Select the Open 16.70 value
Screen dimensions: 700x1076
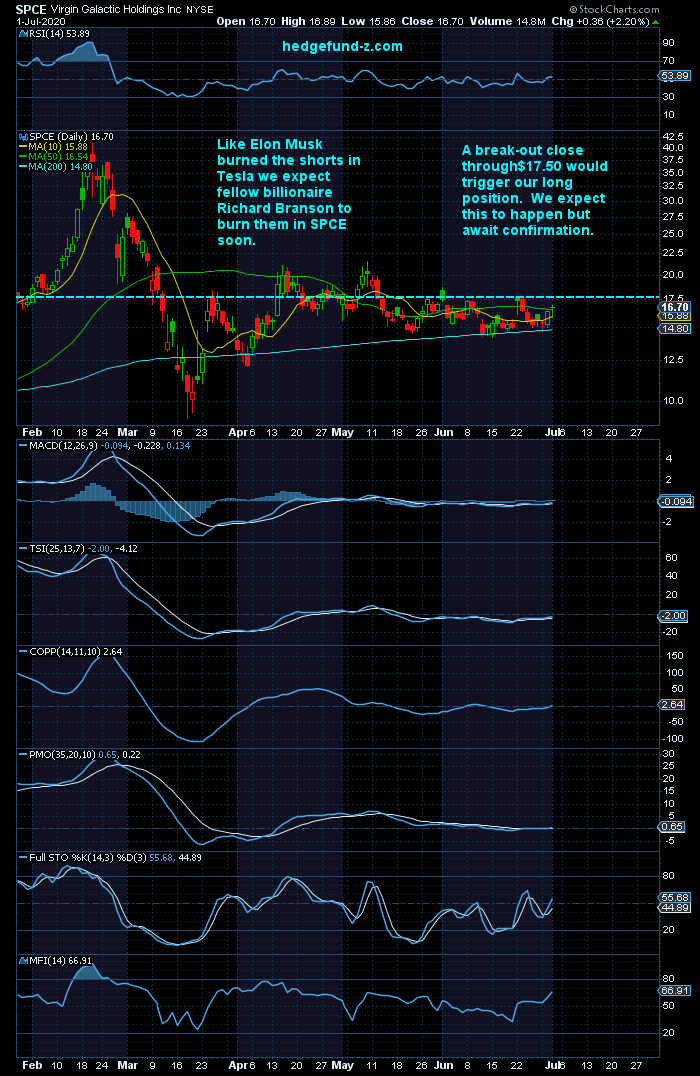pyautogui.click(x=246, y=21)
